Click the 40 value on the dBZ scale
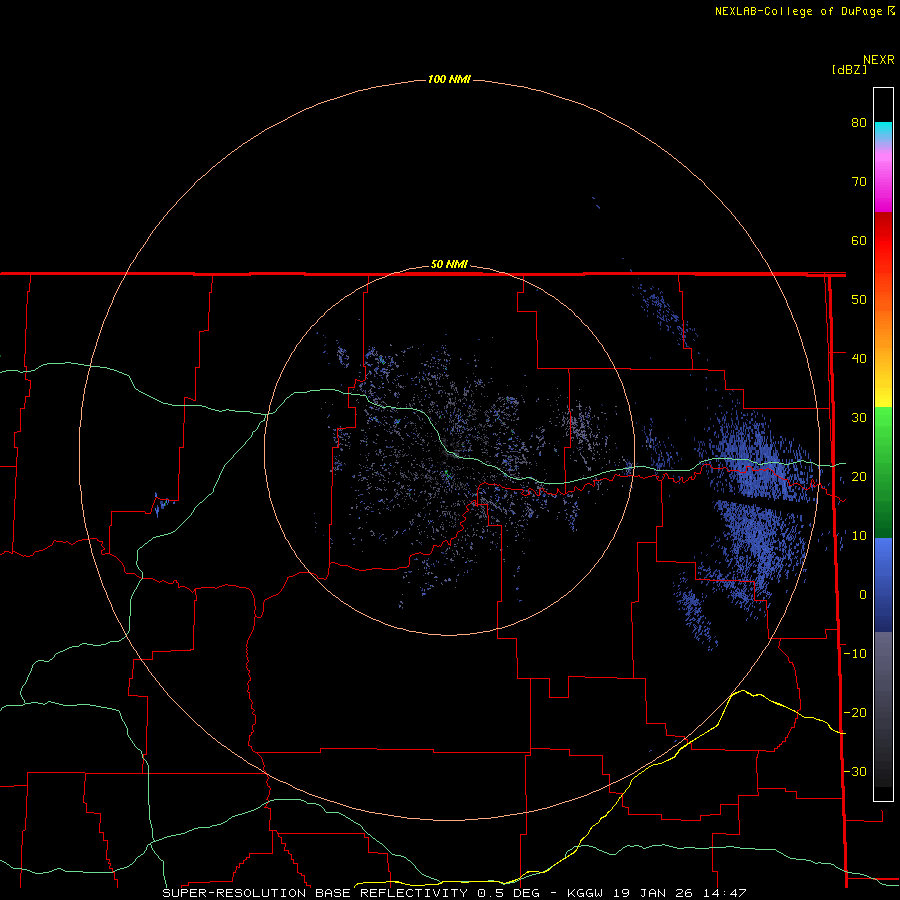Viewport: 900px width, 900px height. point(859,359)
